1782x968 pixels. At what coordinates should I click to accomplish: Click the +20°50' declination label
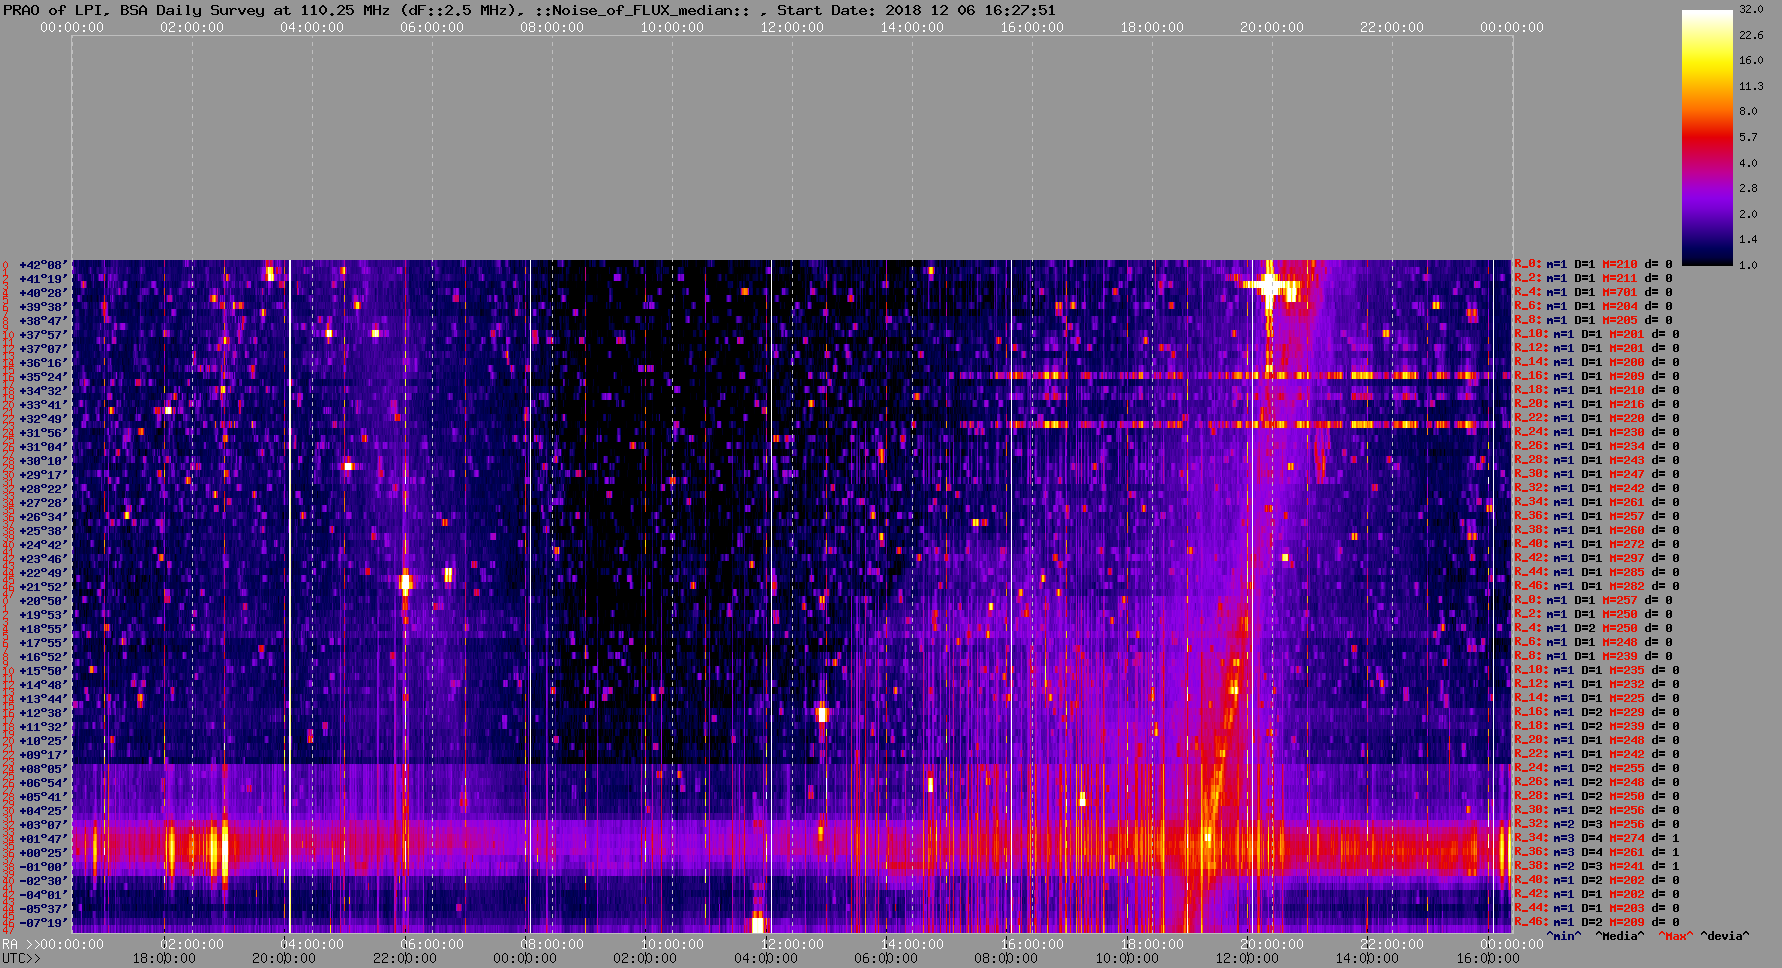coord(44,601)
